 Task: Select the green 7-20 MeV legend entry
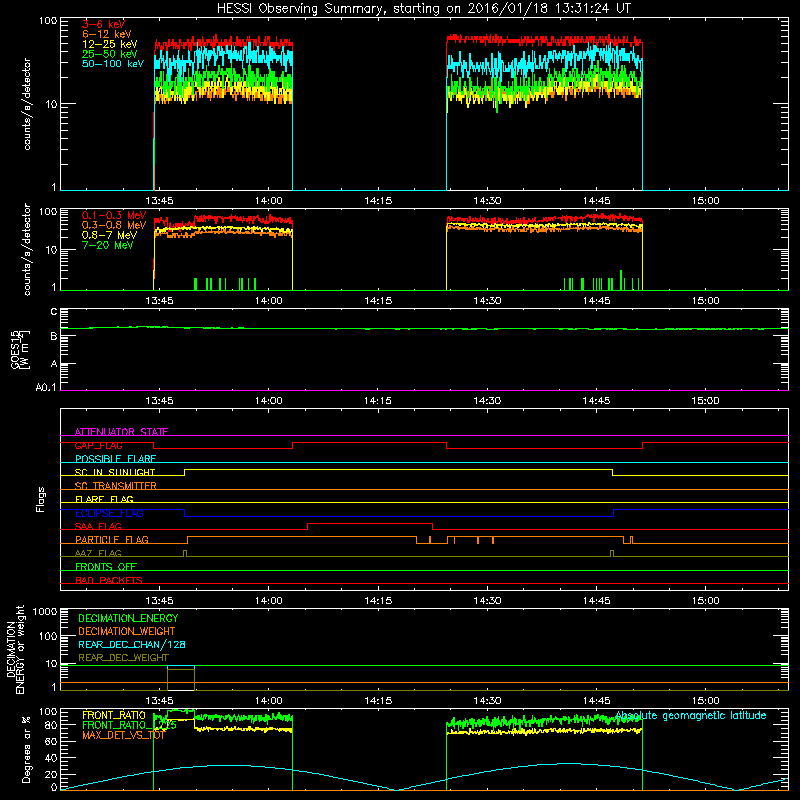(108, 245)
